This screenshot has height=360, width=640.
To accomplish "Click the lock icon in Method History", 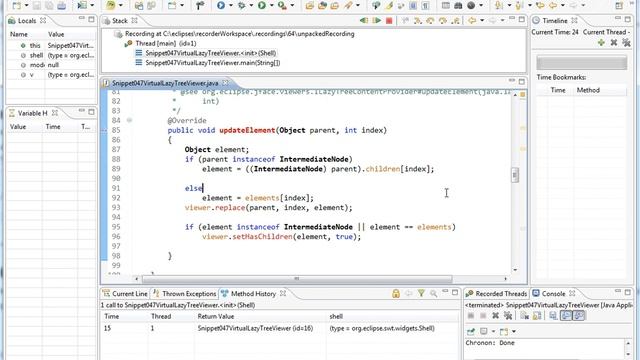I will pyautogui.click(x=396, y=293).
